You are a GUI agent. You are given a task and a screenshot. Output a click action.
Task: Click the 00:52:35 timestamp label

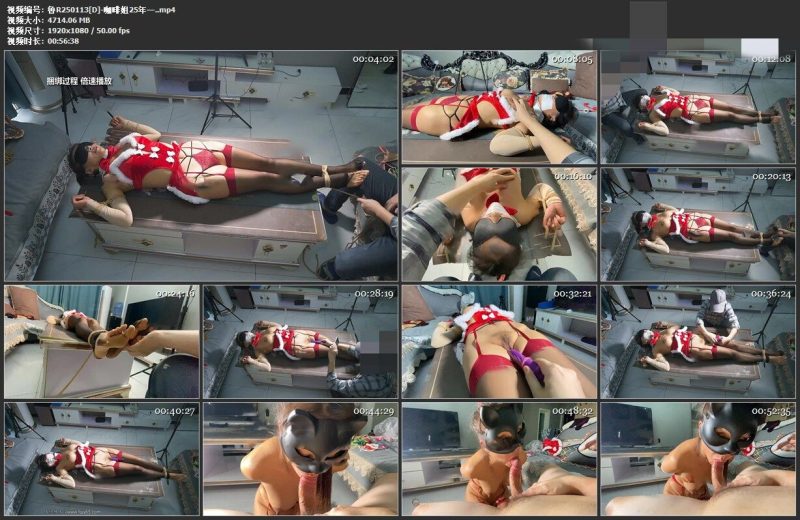pyautogui.click(x=772, y=411)
